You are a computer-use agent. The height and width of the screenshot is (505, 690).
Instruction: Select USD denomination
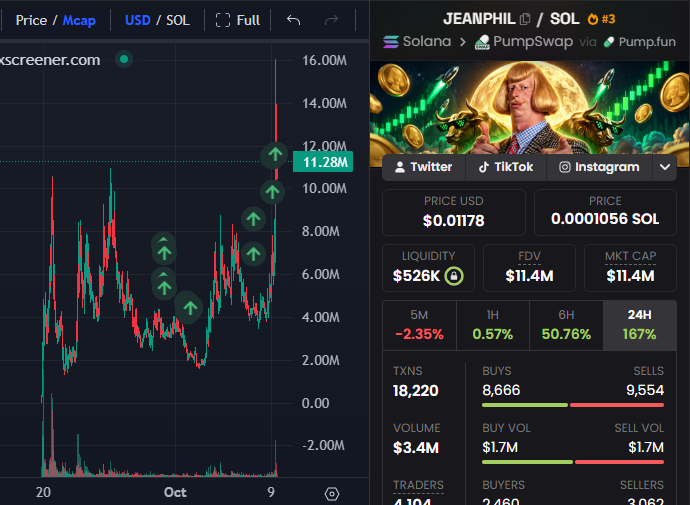[x=137, y=20]
